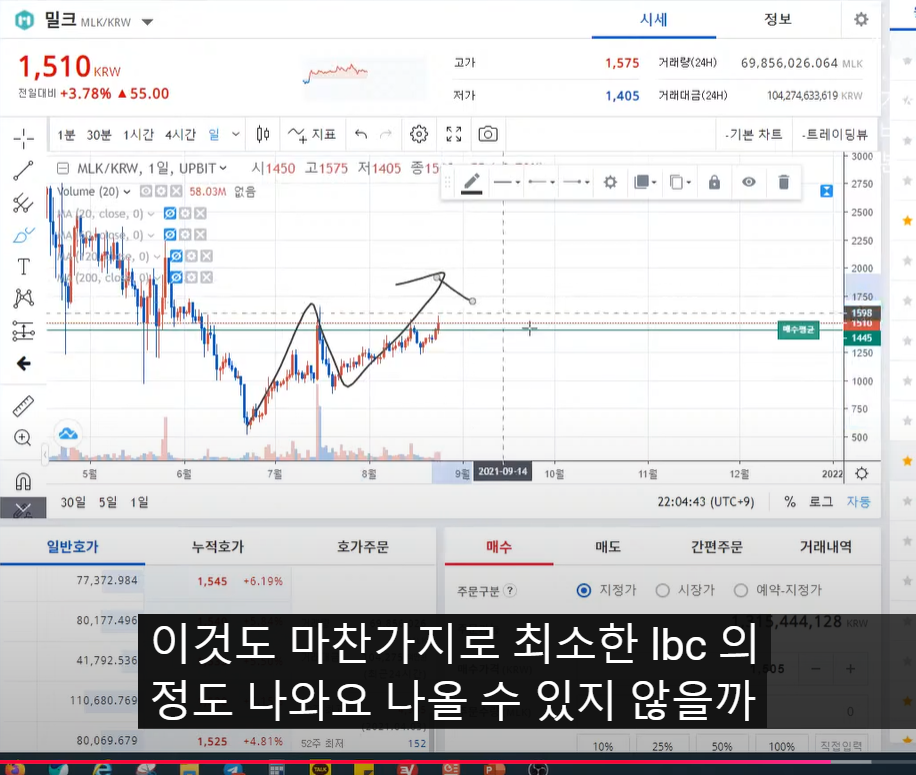Select the pitchfork drawing tool
916x775 pixels.
tap(23, 203)
